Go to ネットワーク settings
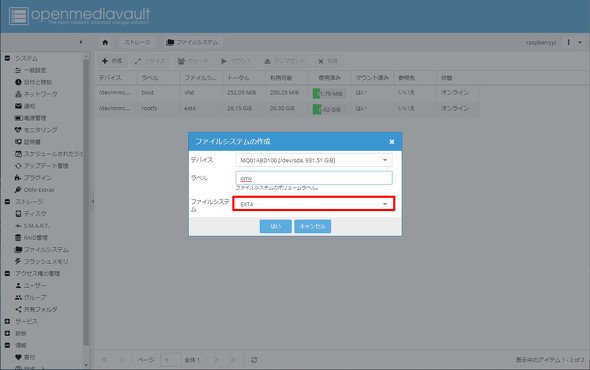This screenshot has height=370, width=590. click(36, 94)
